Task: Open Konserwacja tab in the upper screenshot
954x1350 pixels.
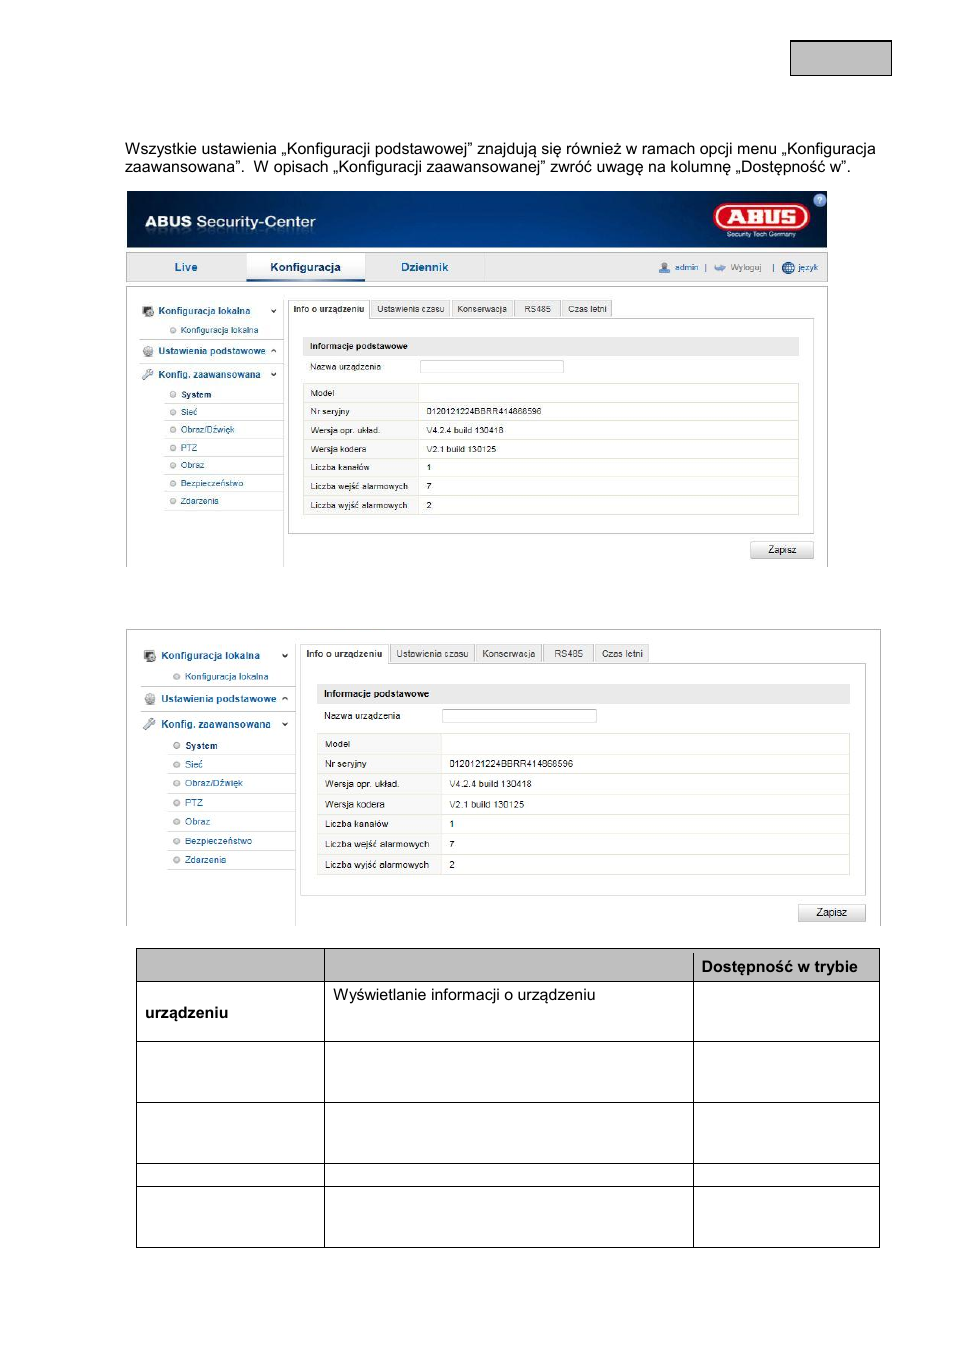Action: pos(482,309)
